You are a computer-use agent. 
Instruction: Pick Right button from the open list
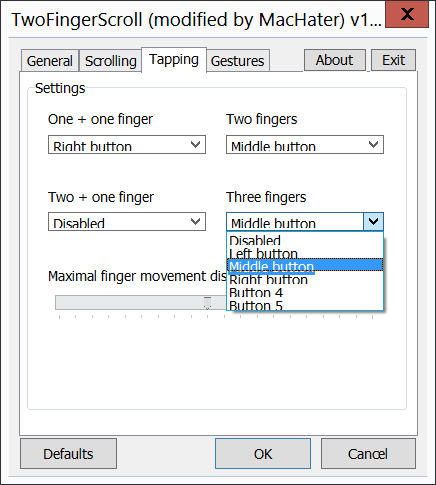(305, 279)
